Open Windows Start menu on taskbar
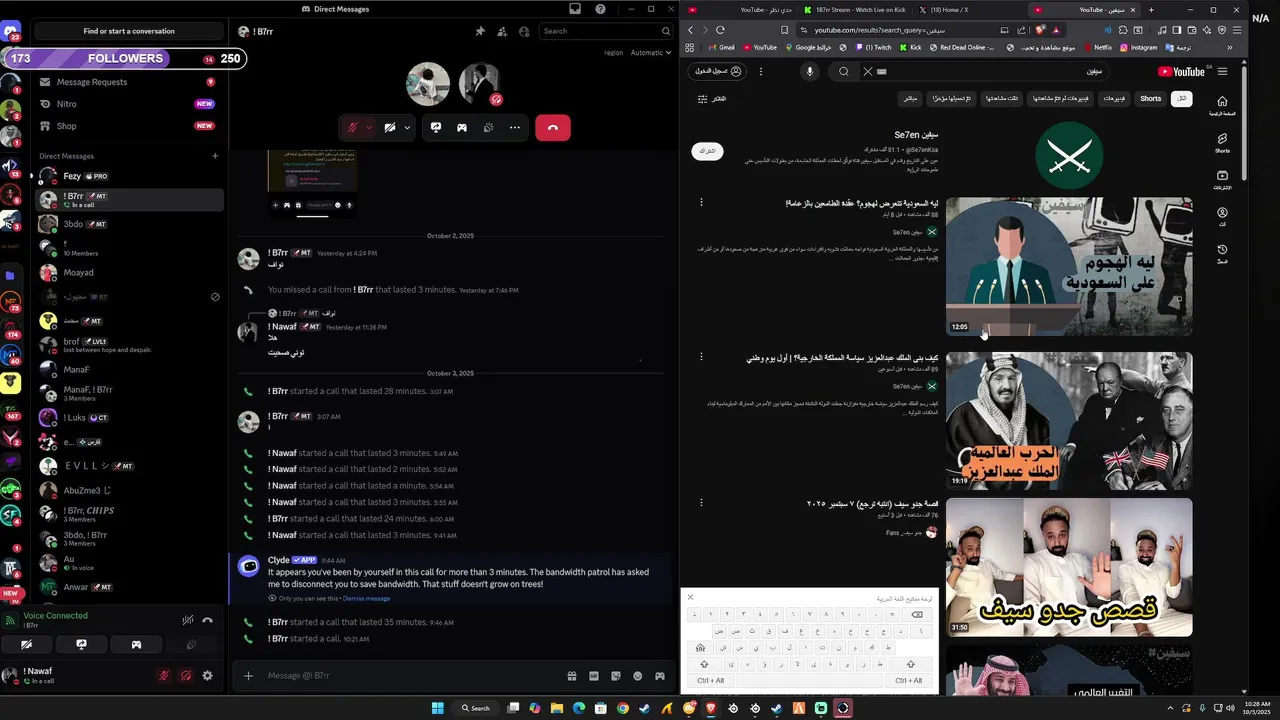The image size is (1280, 720). click(x=438, y=708)
